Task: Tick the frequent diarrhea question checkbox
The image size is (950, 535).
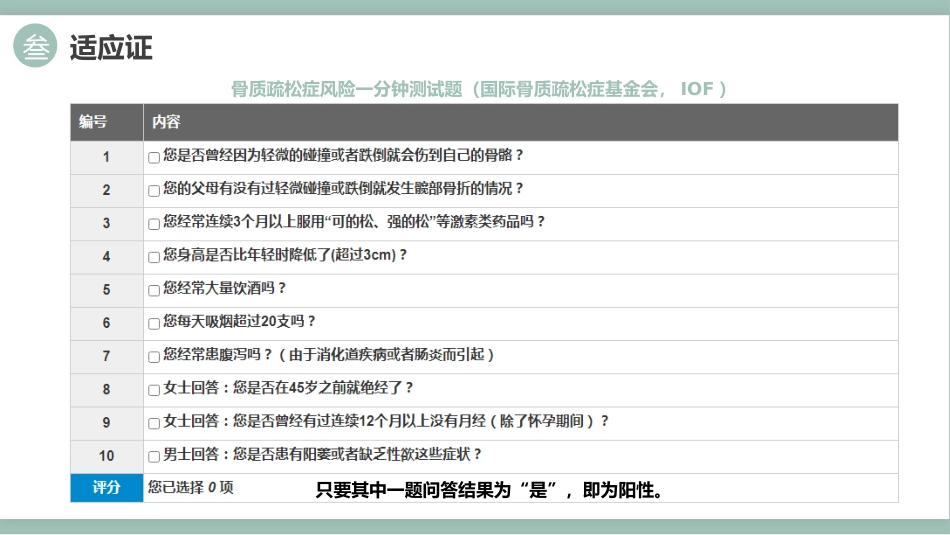Action: coord(154,357)
